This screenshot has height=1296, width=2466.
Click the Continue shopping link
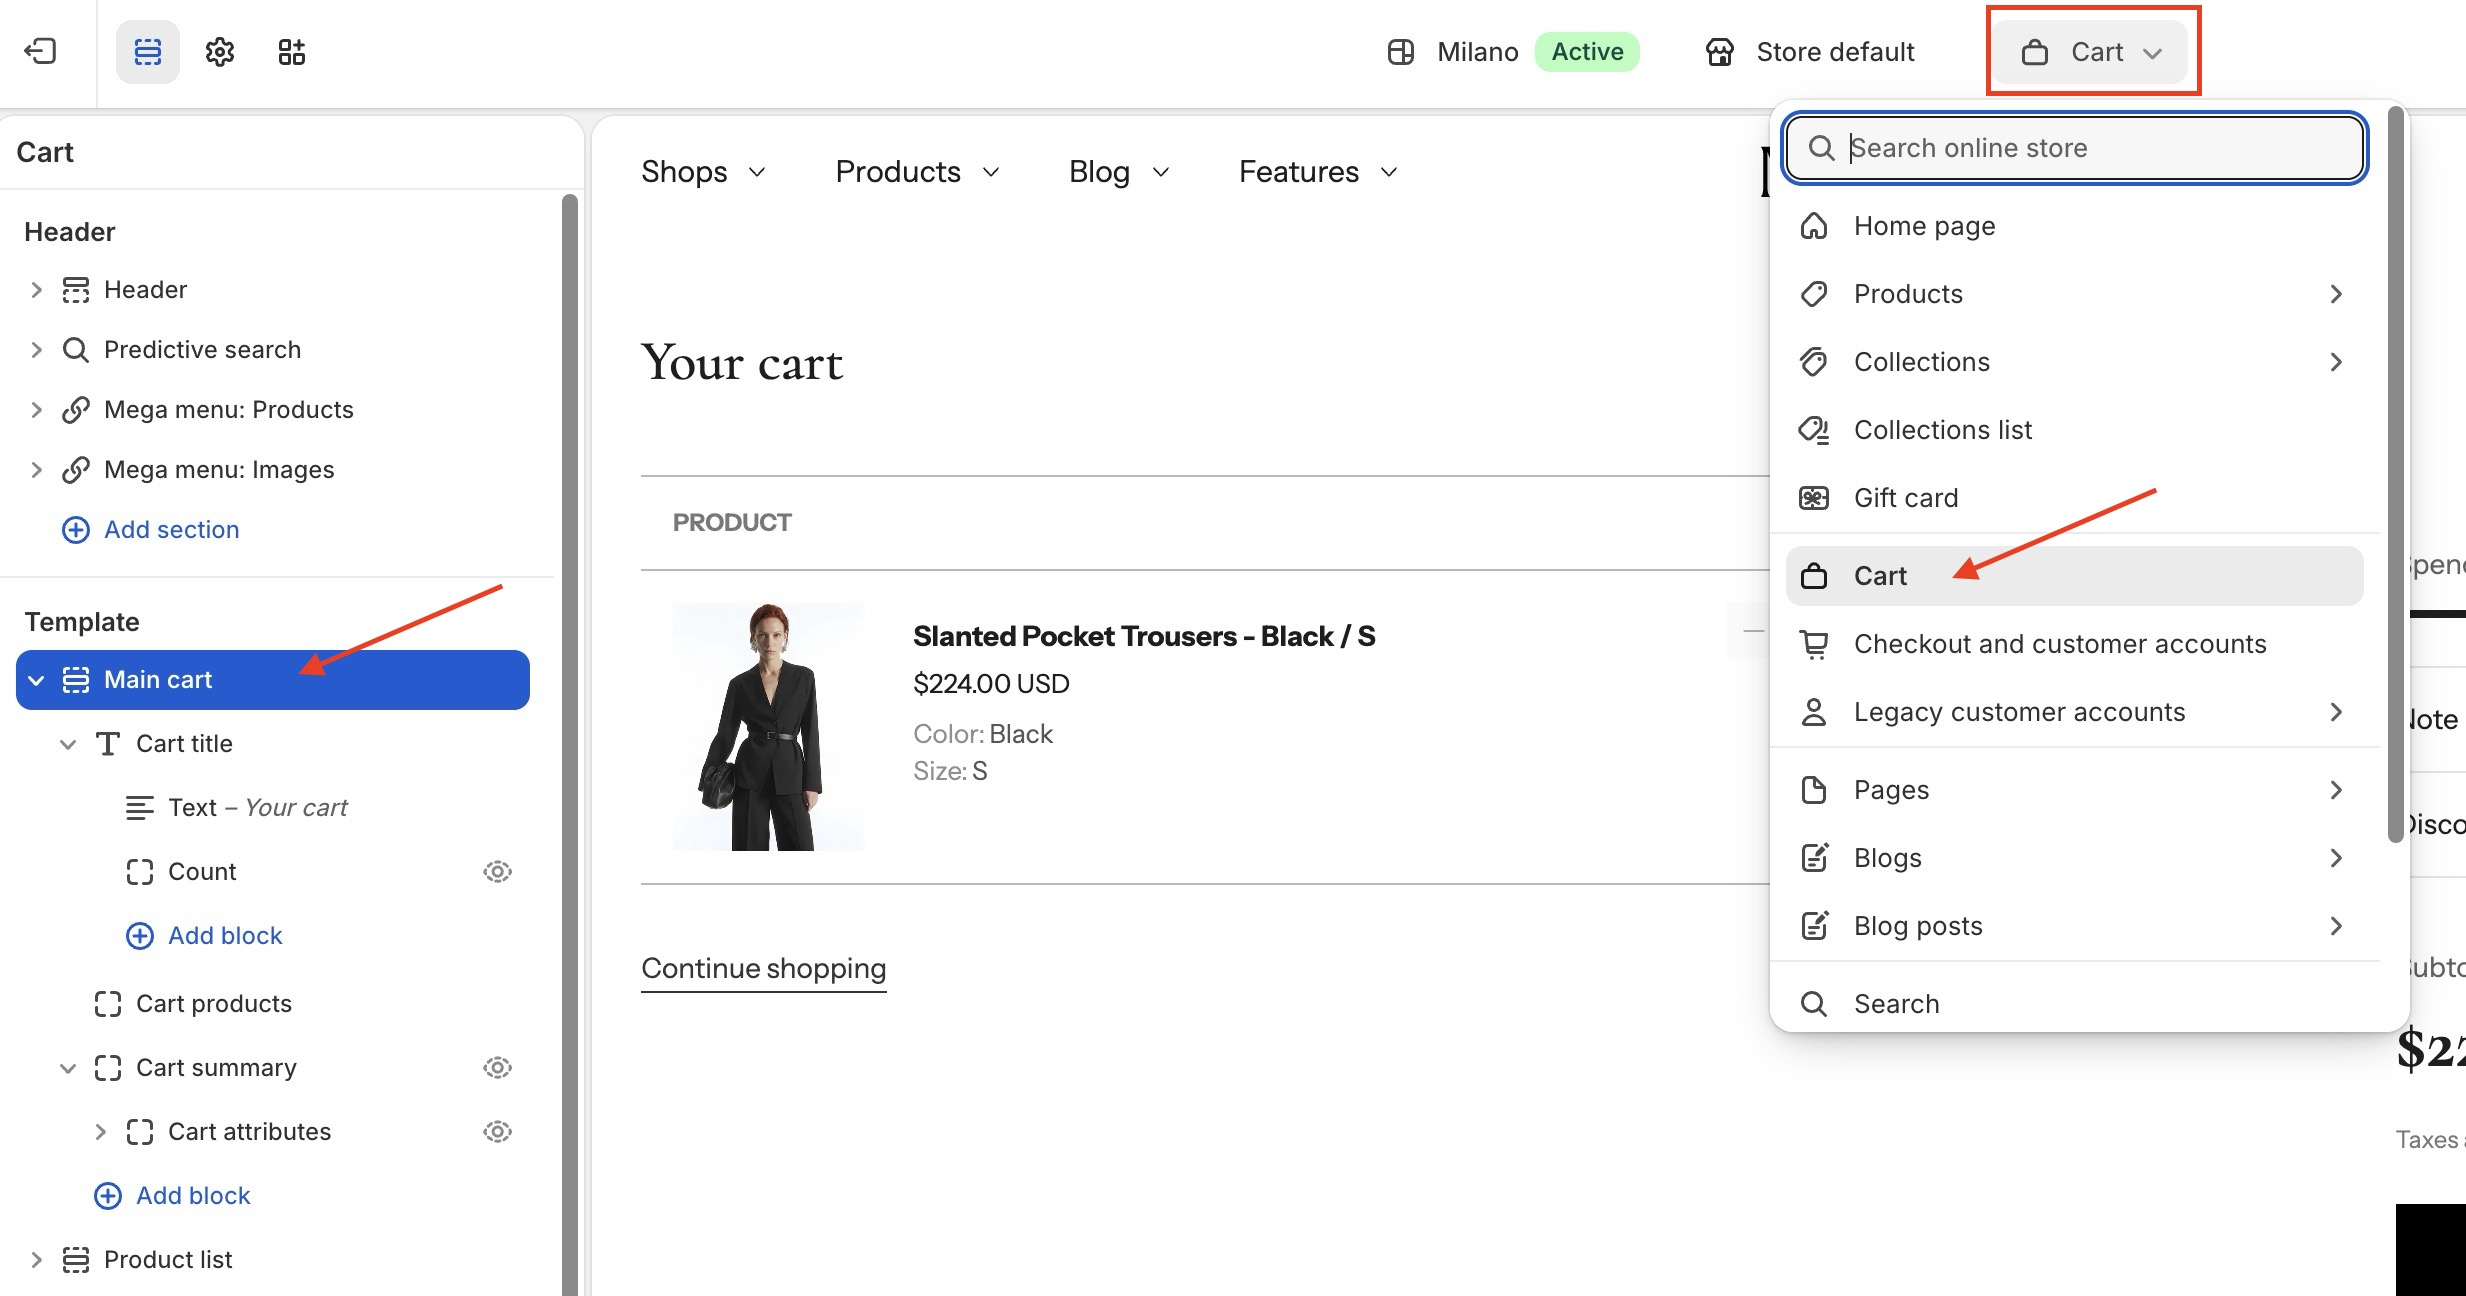(x=764, y=968)
